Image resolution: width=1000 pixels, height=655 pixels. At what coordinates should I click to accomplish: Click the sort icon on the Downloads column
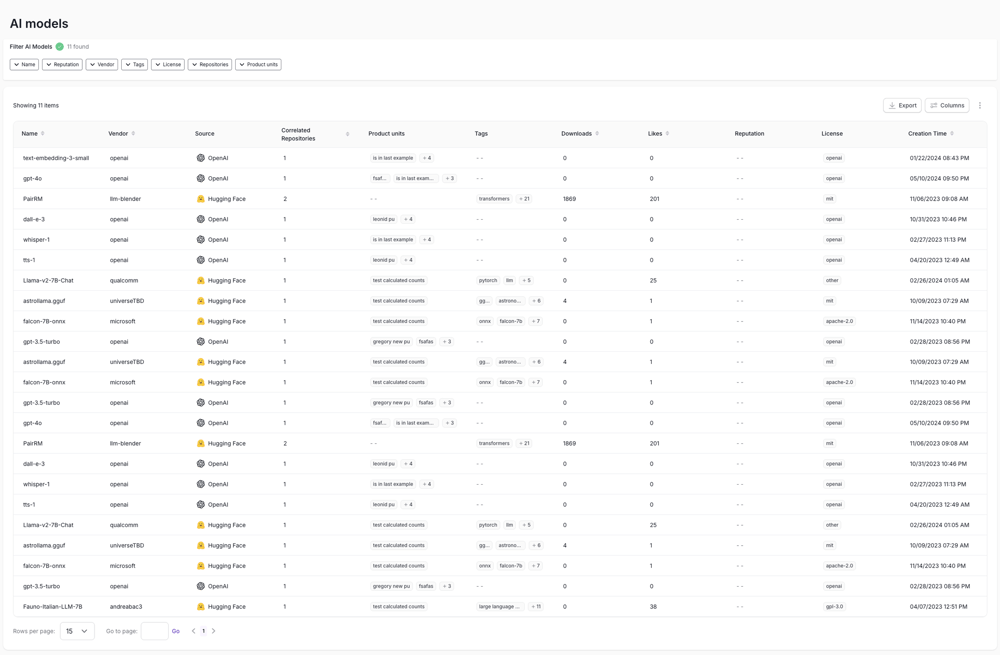(x=597, y=133)
